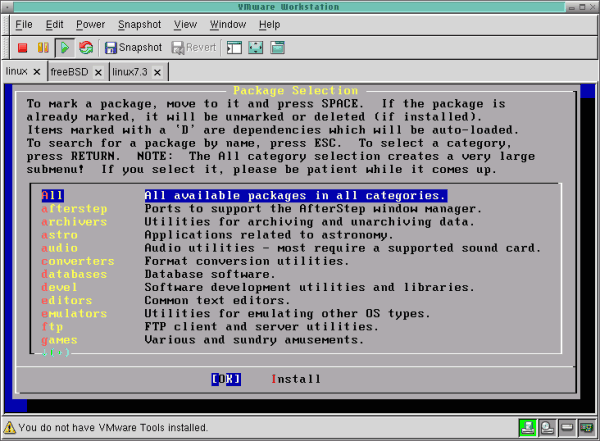
Task: Select the astro category
Action: pos(59,235)
